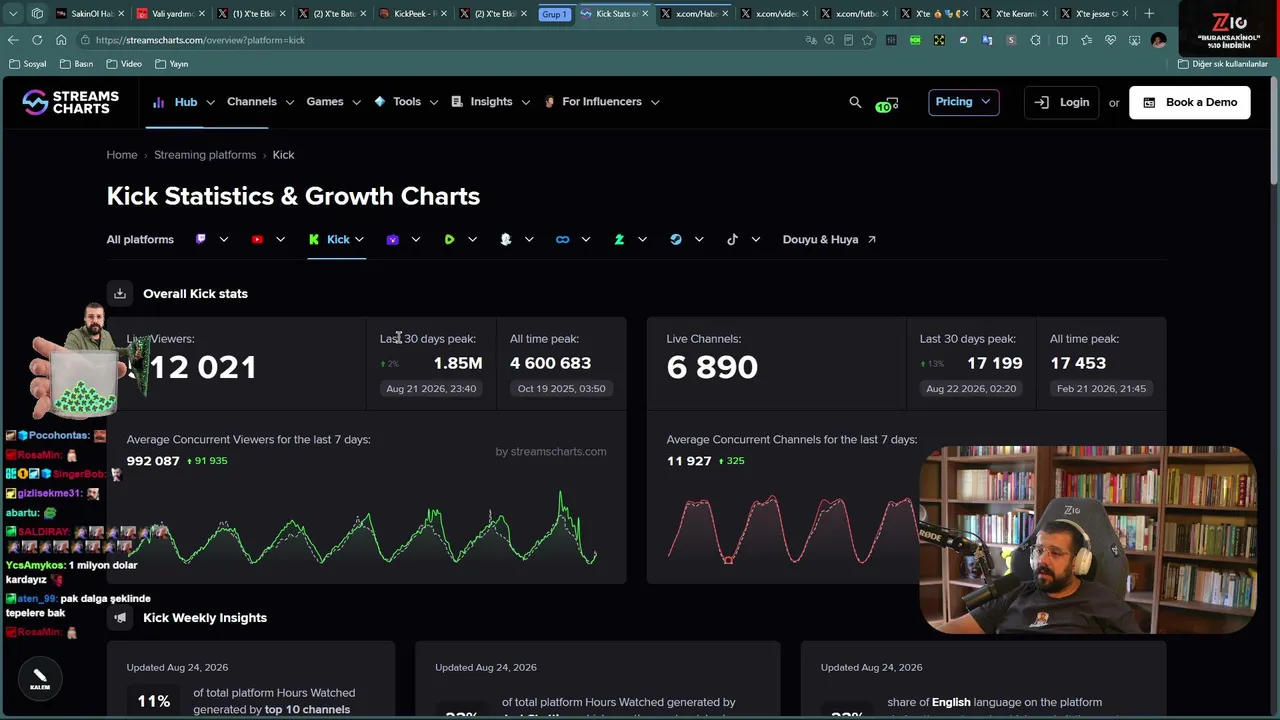Image resolution: width=1280 pixels, height=720 pixels.
Task: Open the Sosyal bookmarks folder
Action: [x=28, y=64]
